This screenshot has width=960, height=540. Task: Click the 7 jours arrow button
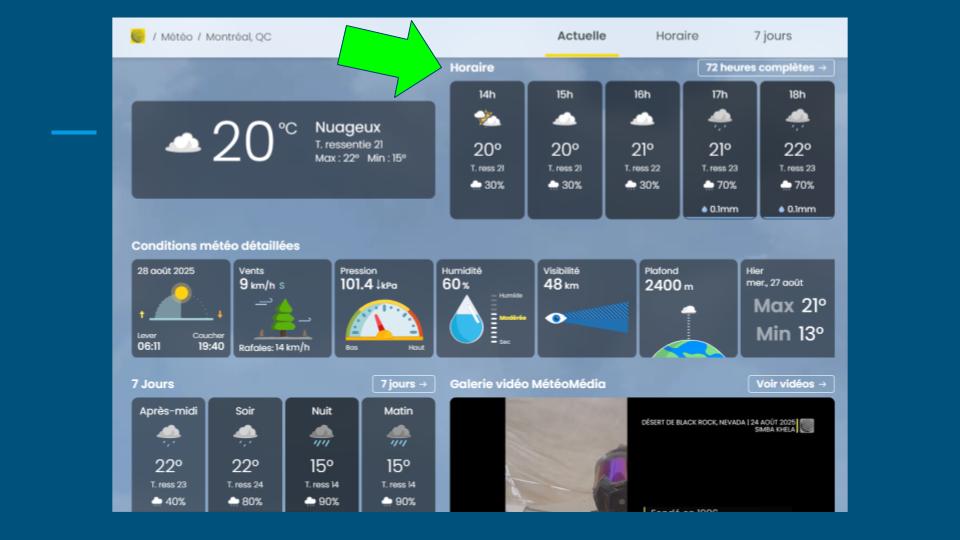(403, 384)
